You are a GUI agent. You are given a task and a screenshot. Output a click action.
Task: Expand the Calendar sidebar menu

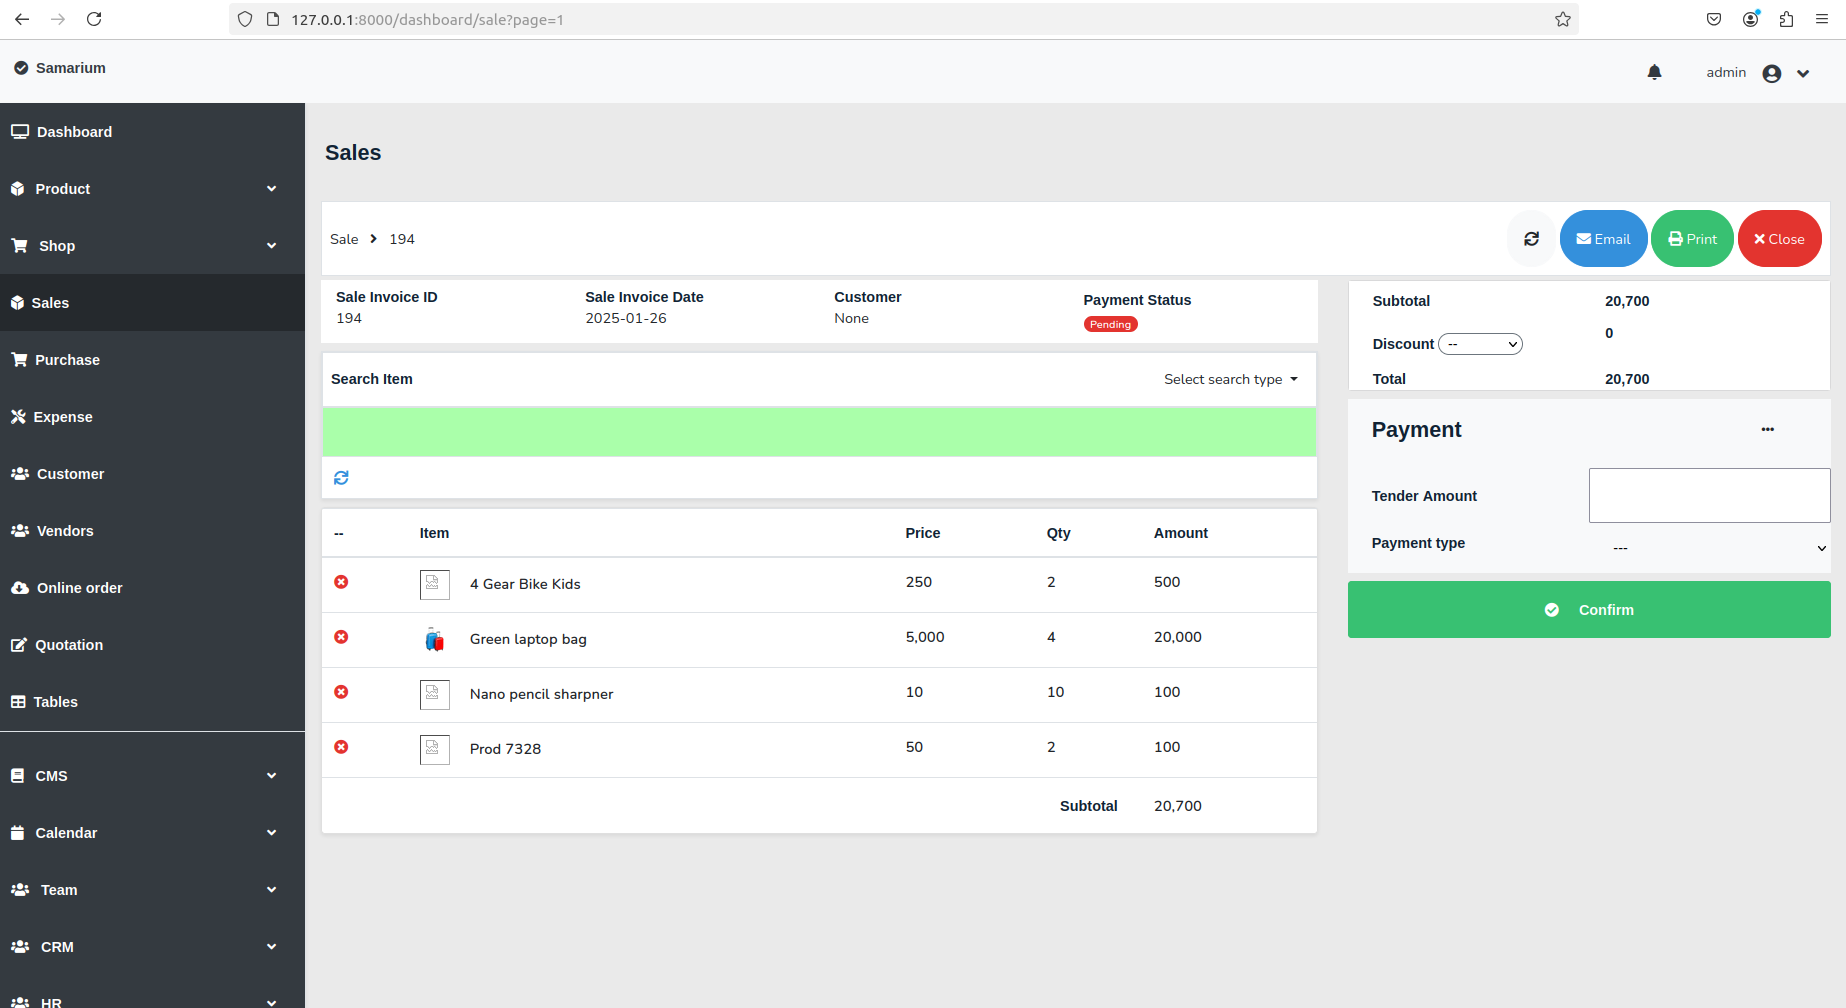tap(152, 833)
